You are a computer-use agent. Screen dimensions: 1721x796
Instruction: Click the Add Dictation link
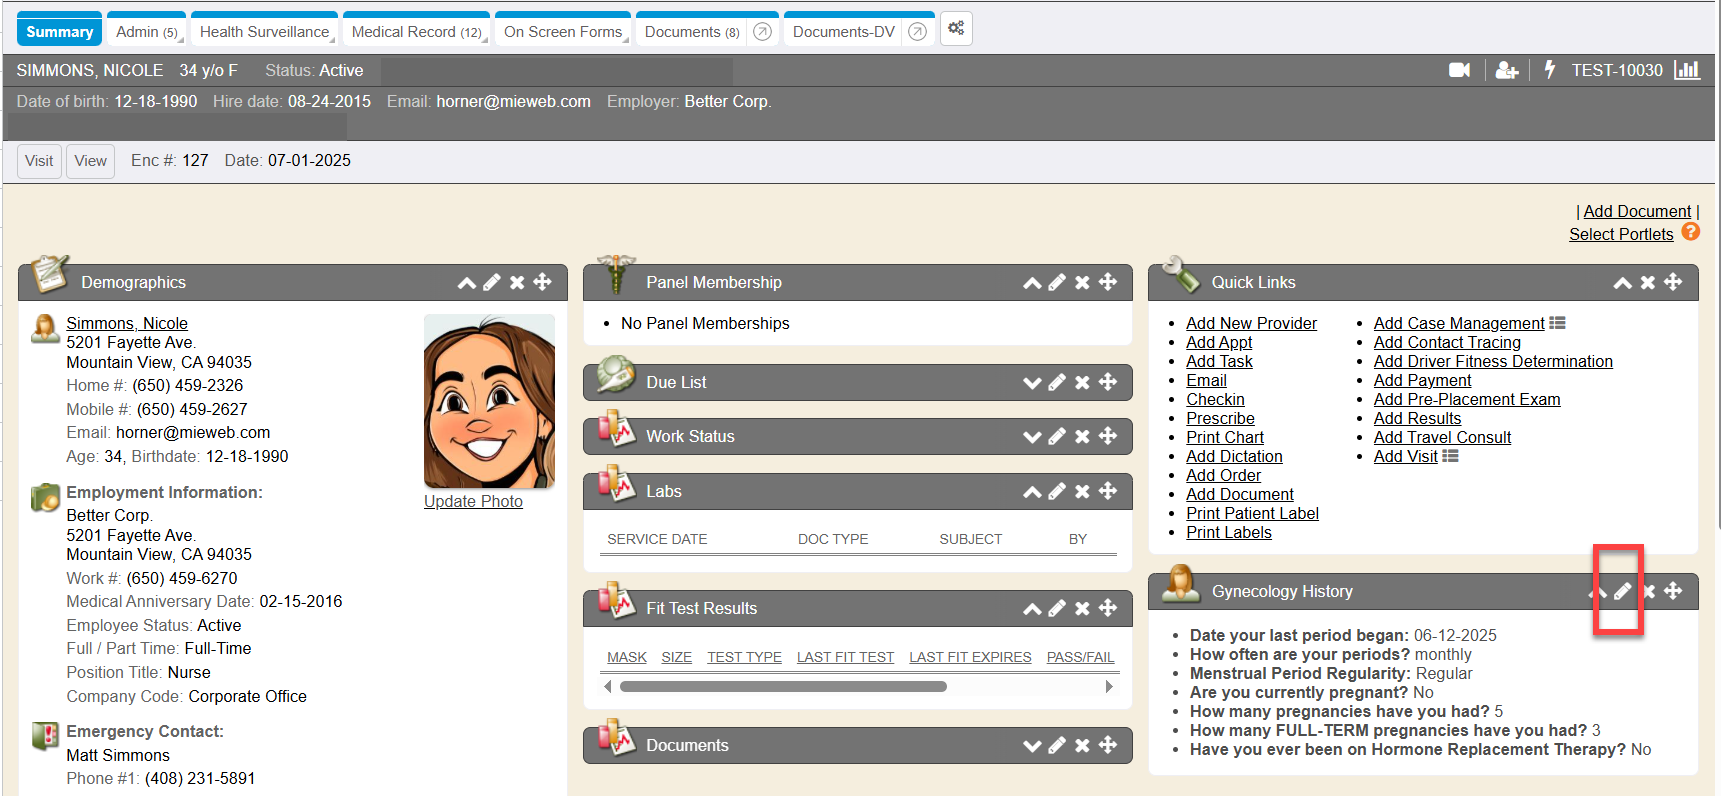1234,456
